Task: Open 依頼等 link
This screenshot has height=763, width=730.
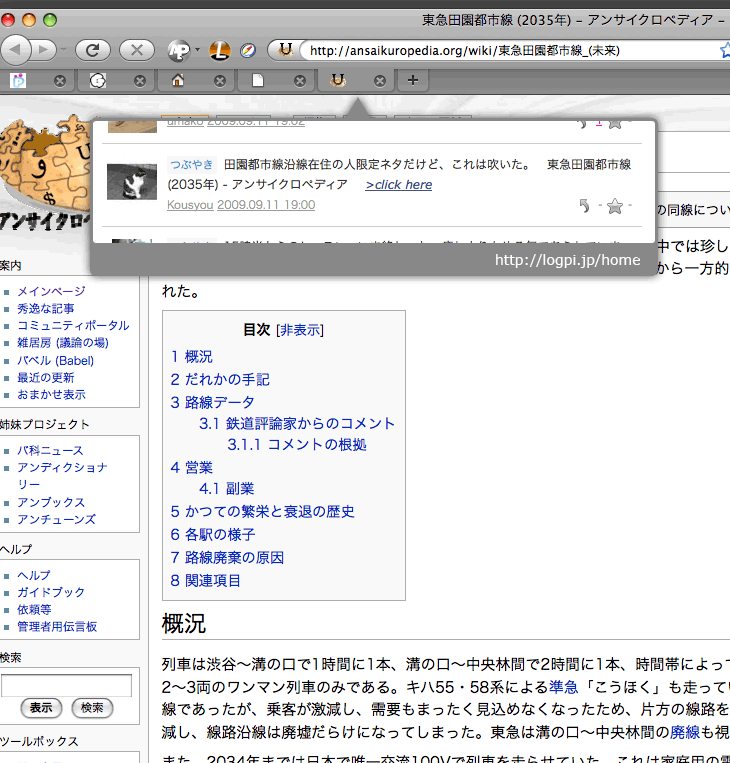Action: click(35, 610)
